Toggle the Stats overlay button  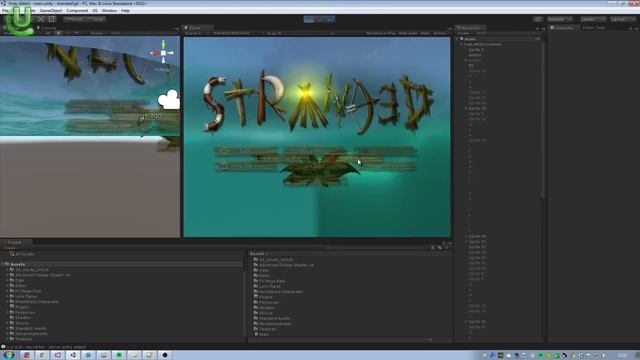425,33
